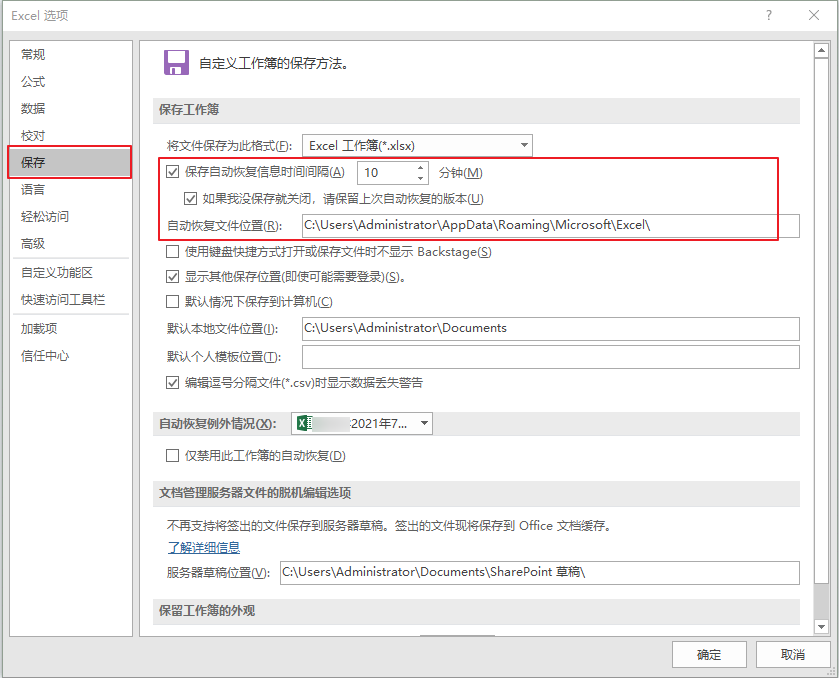This screenshot has width=839, height=678.
Task: Click the help question mark icon
Action: [x=769, y=16]
